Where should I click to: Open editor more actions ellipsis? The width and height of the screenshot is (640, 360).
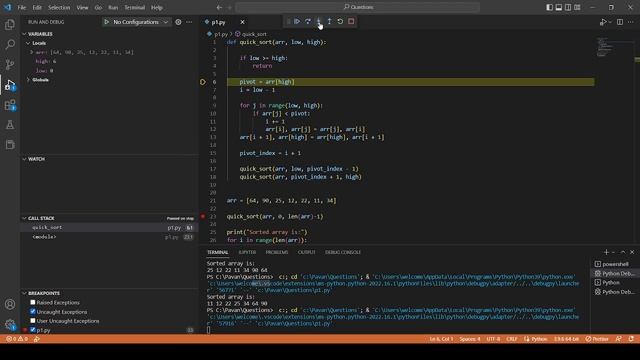click(631, 22)
